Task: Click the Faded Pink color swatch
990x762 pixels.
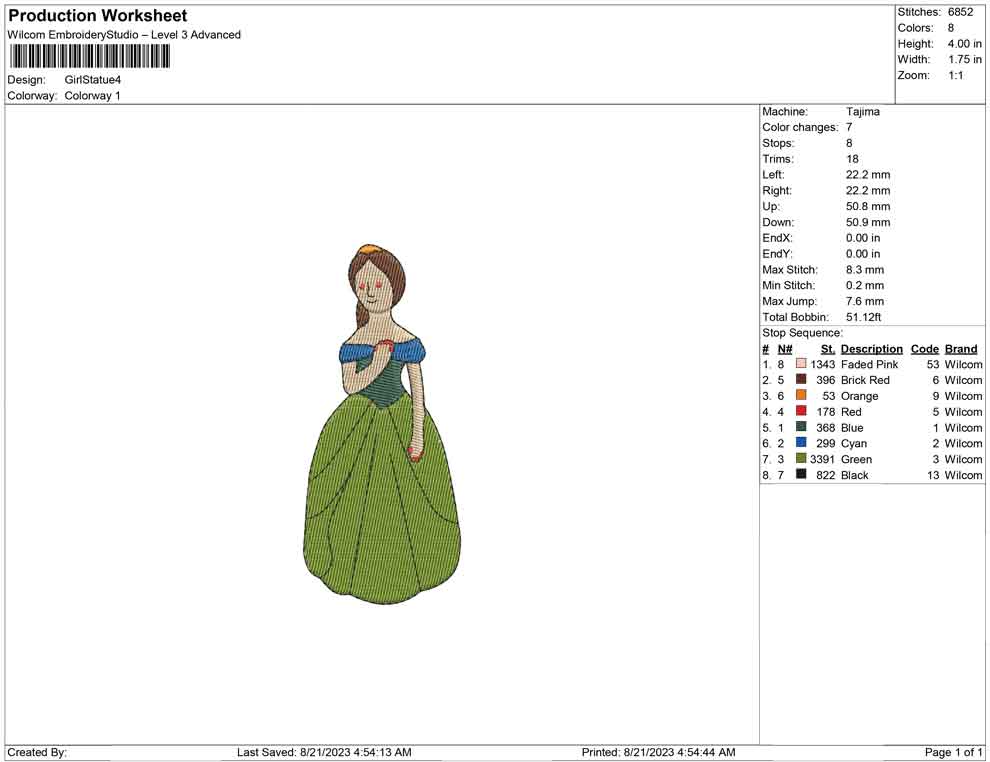Action: [801, 364]
